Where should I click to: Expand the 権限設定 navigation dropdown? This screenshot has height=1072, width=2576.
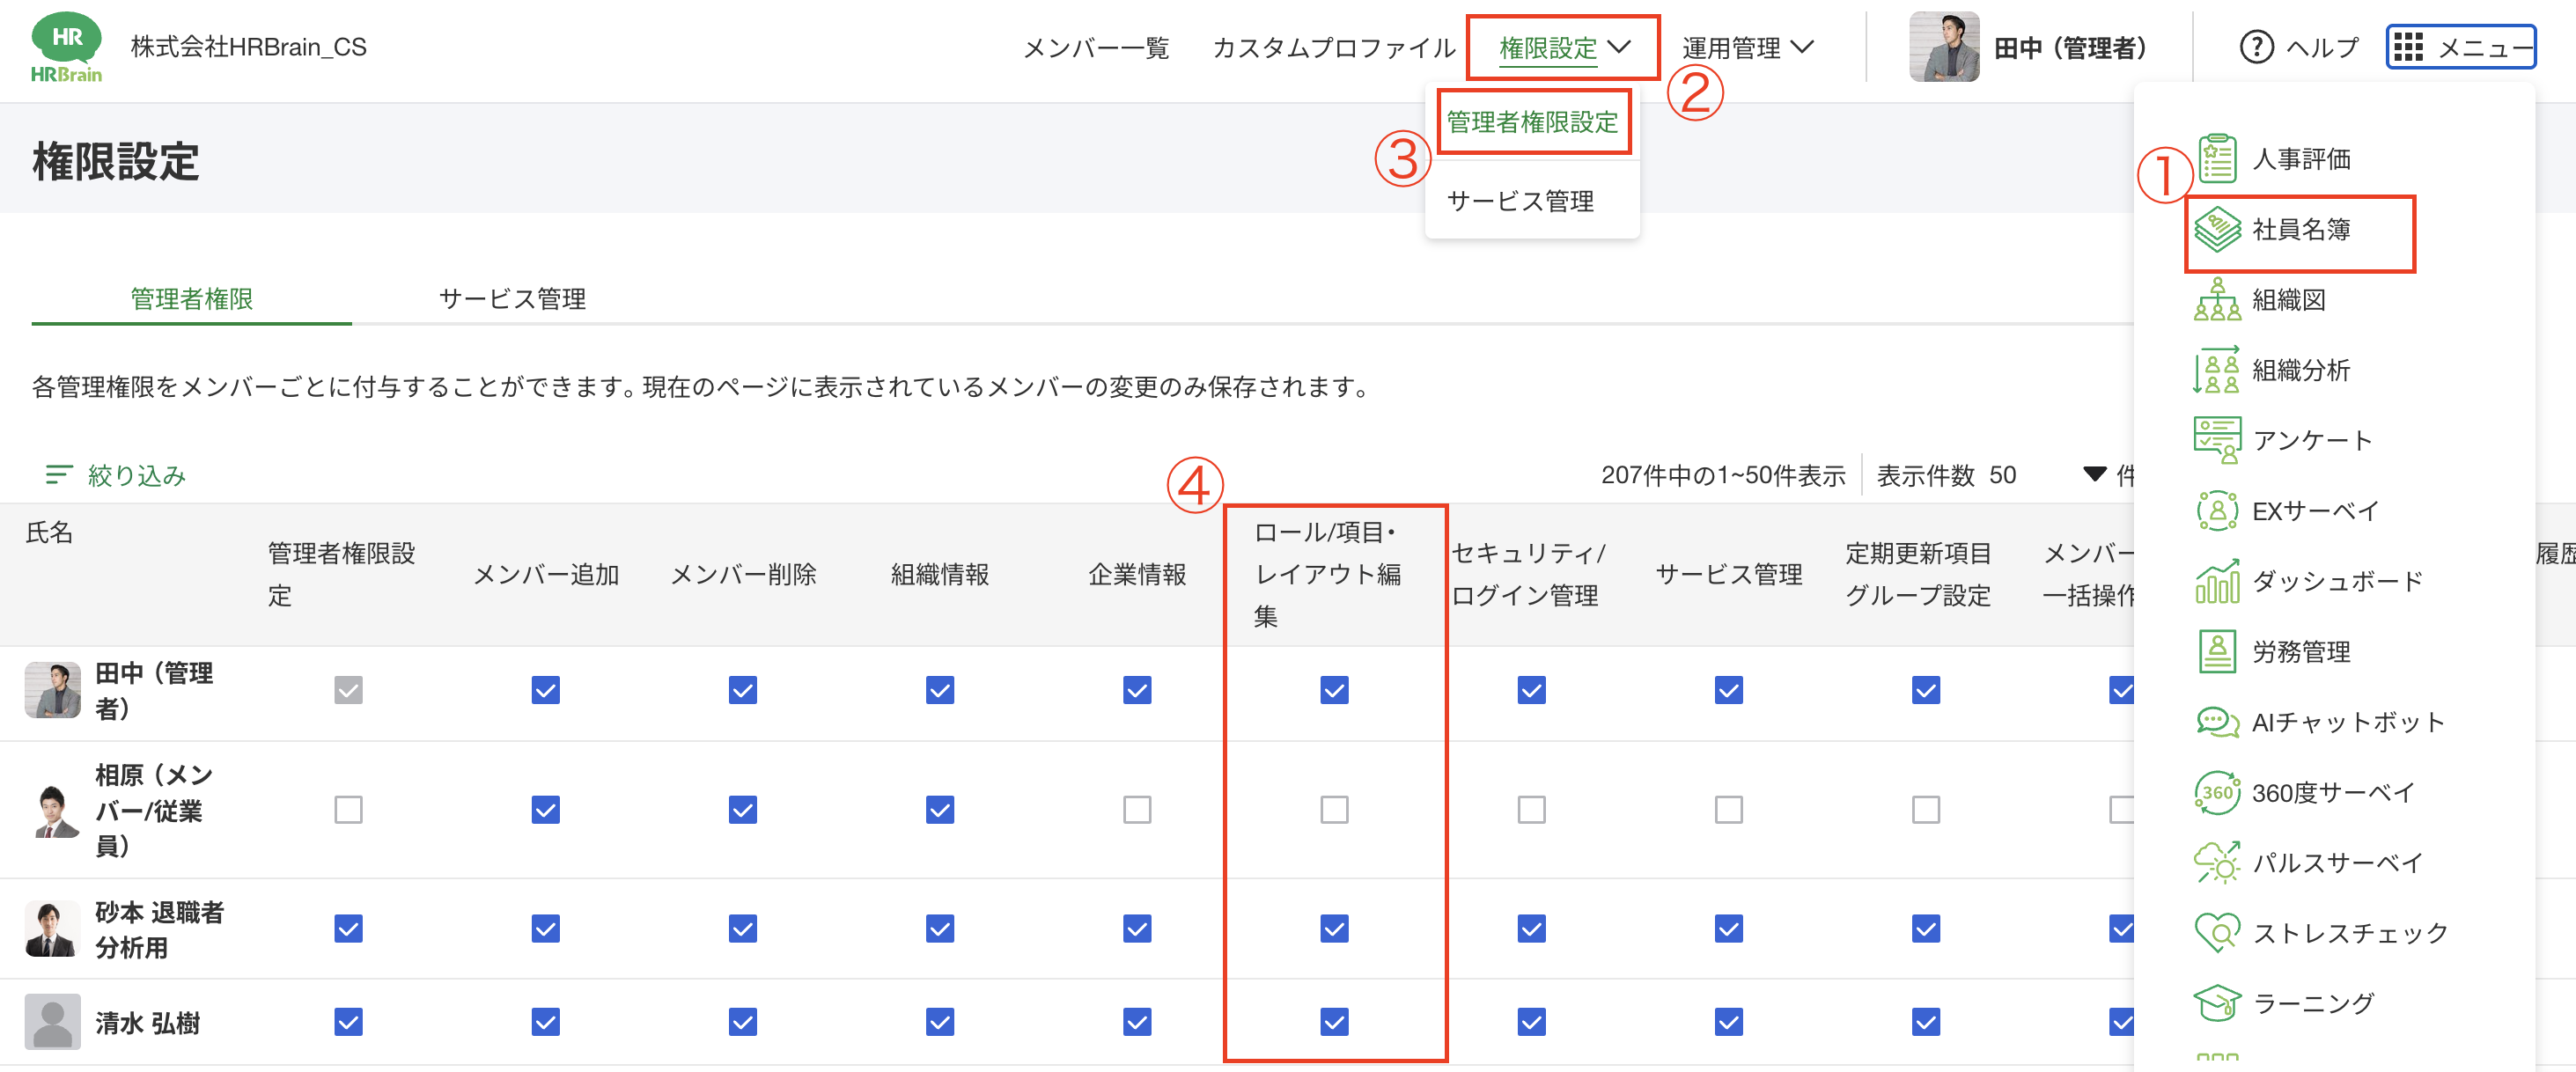(1563, 47)
